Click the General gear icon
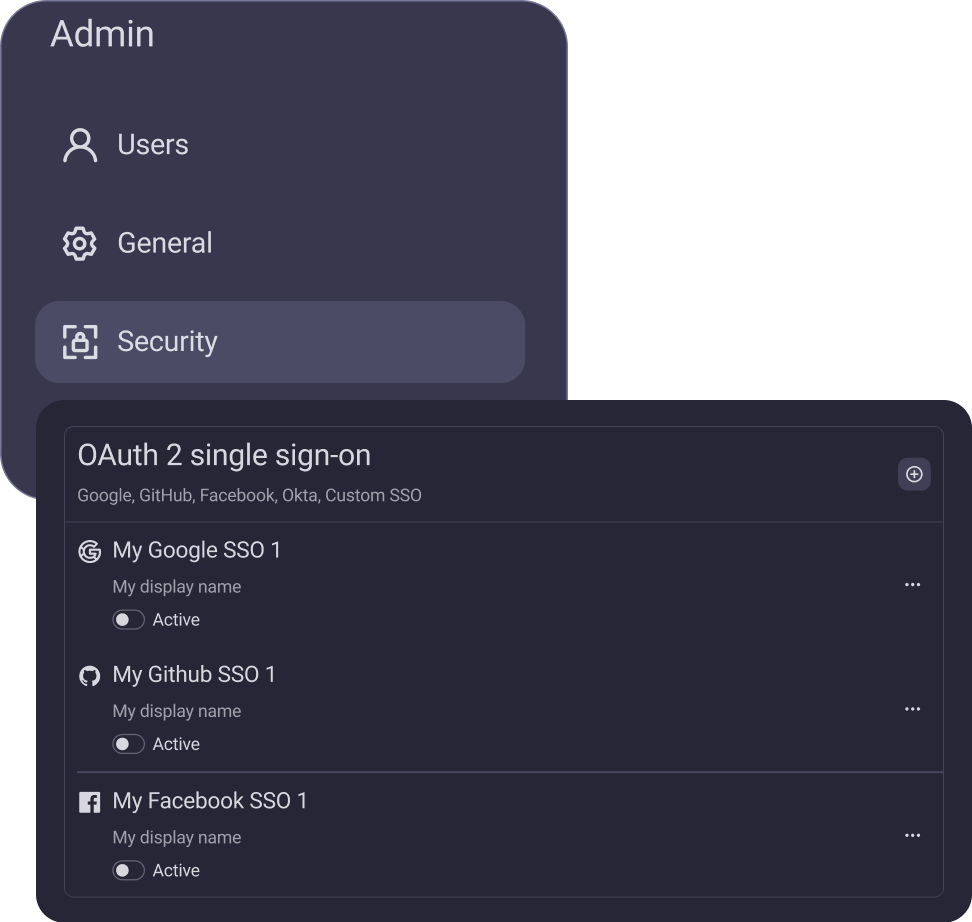Image resolution: width=972 pixels, height=922 pixels. click(x=80, y=243)
